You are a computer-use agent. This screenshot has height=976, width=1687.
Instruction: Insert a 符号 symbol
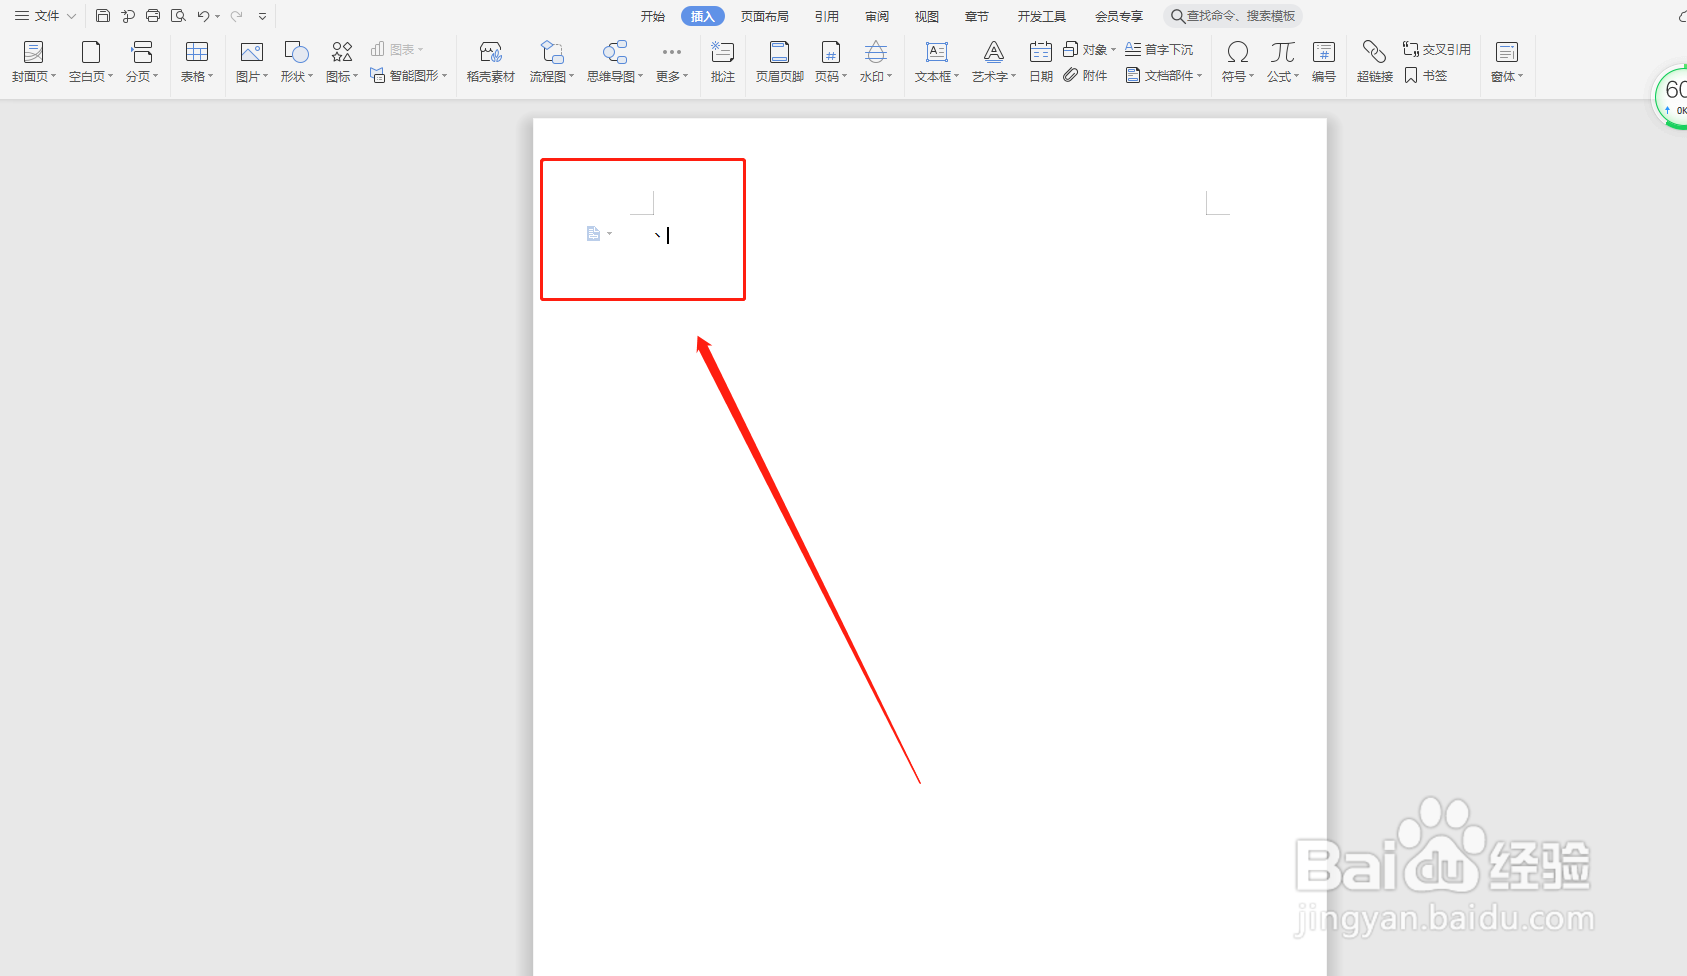1238,62
